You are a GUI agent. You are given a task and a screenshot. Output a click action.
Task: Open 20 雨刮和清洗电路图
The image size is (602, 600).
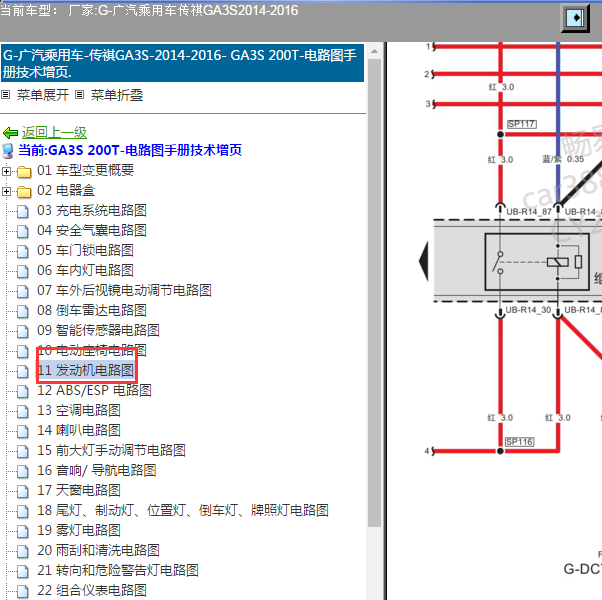coord(98,550)
